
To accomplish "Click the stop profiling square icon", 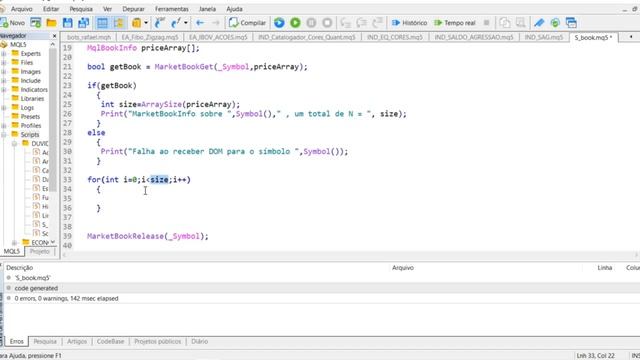I will [486, 23].
